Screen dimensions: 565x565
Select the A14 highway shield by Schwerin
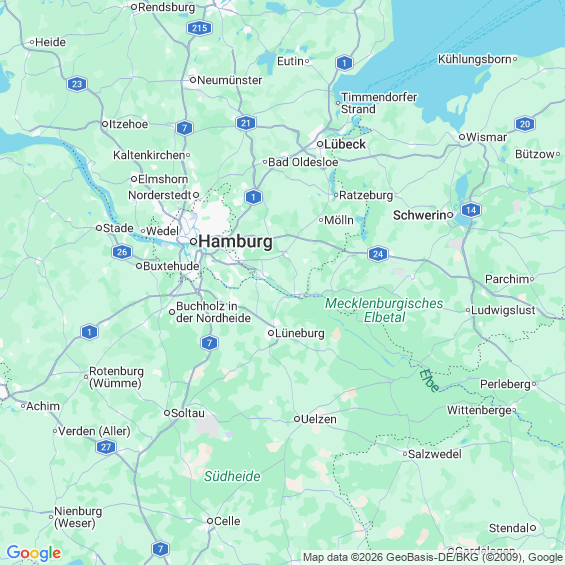[x=471, y=210]
